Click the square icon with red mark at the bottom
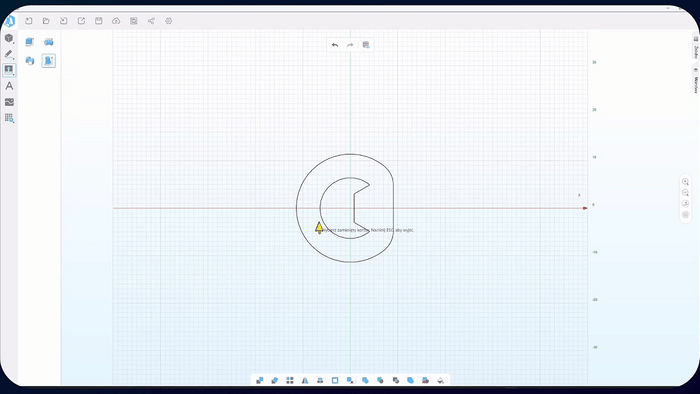The width and height of the screenshot is (700, 394). [x=350, y=380]
